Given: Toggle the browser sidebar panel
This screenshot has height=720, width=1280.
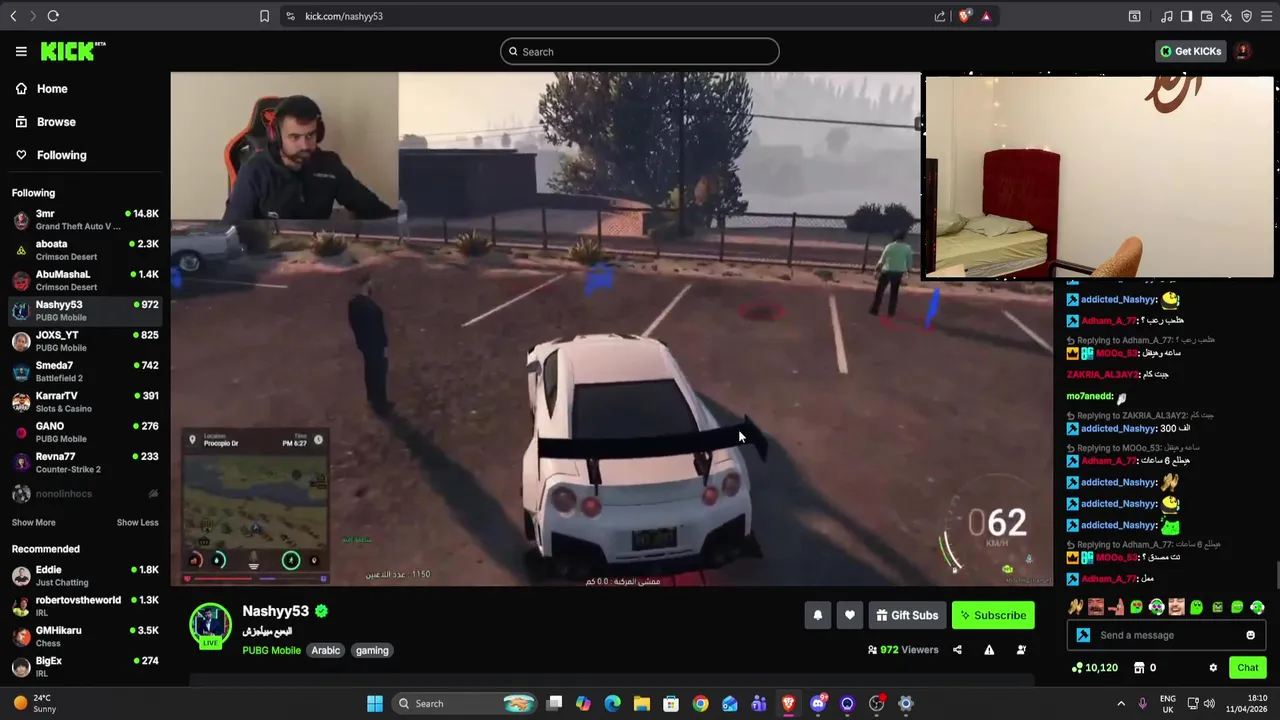Looking at the screenshot, I should point(1186,16).
